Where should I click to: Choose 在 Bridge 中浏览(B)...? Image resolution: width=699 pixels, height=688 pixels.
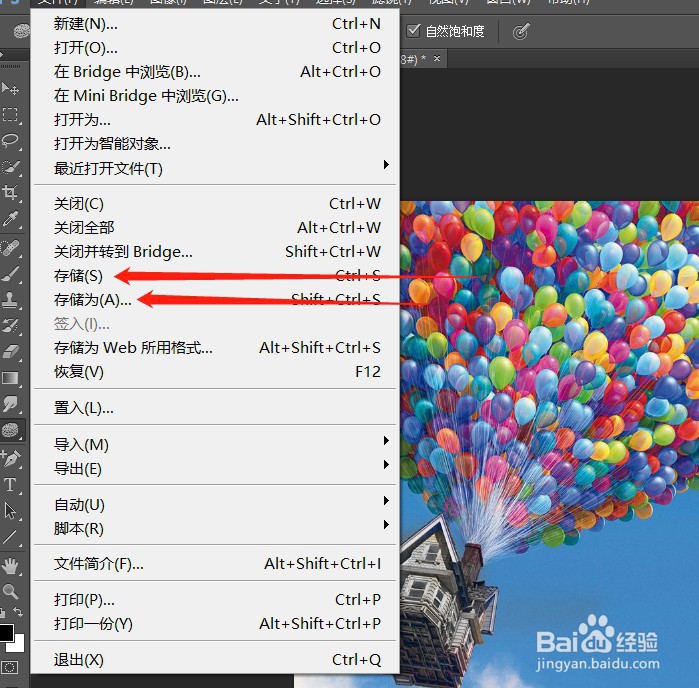(215, 72)
